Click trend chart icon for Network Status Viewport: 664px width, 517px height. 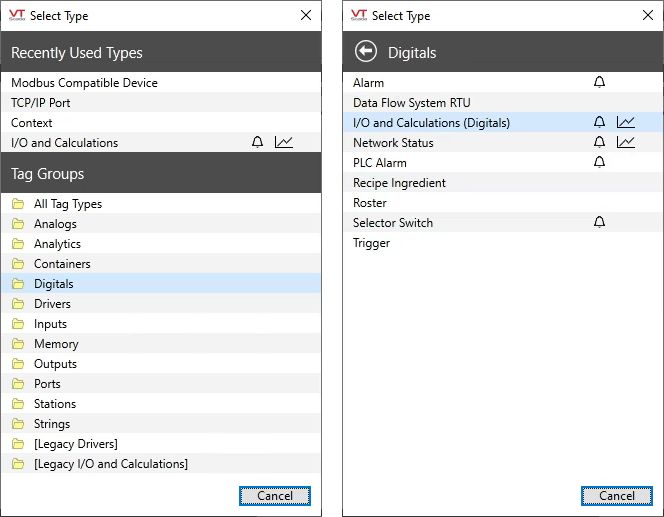625,142
